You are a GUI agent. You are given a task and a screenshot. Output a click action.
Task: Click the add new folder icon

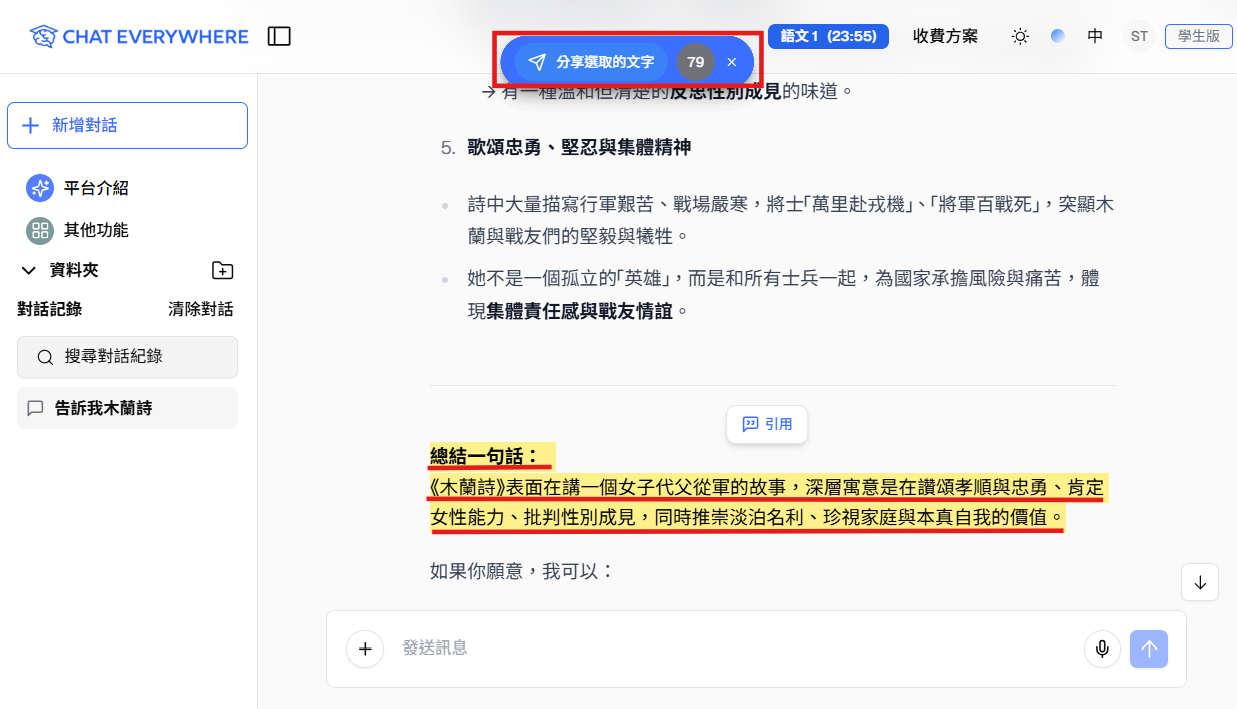223,270
